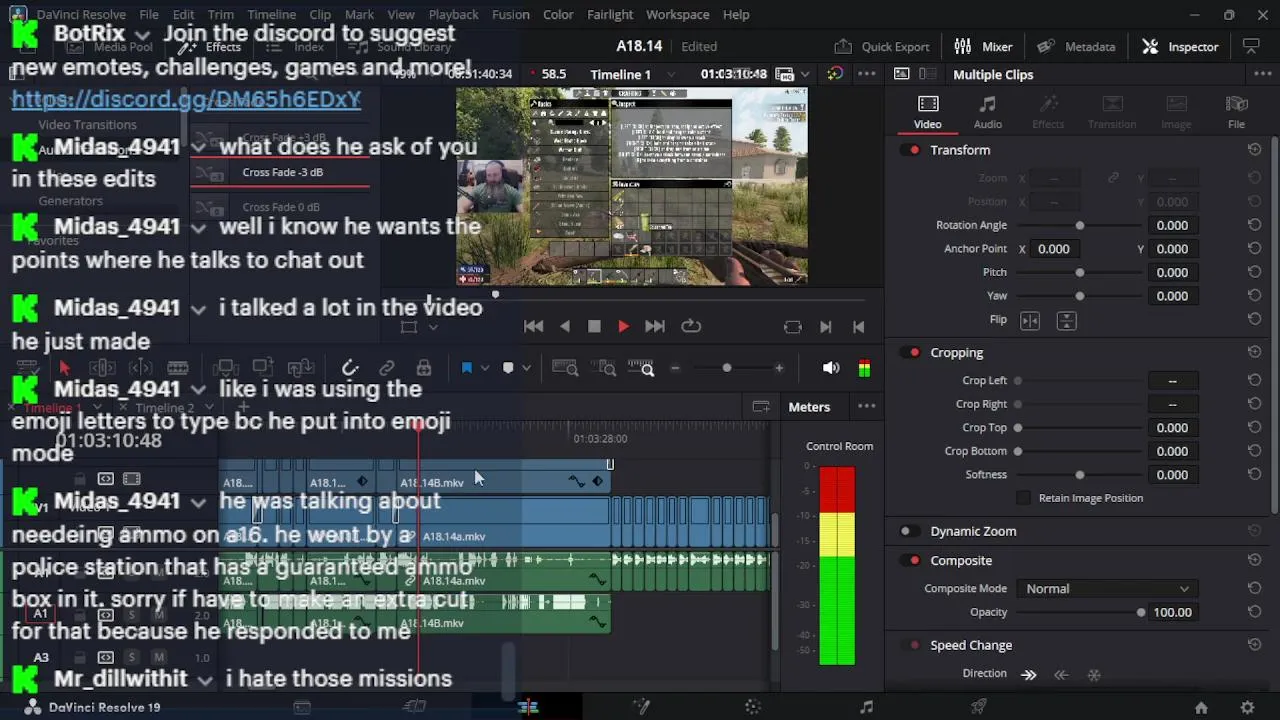The height and width of the screenshot is (720, 1280).
Task: Expand the BotRix chat username chevron
Action: (142, 34)
